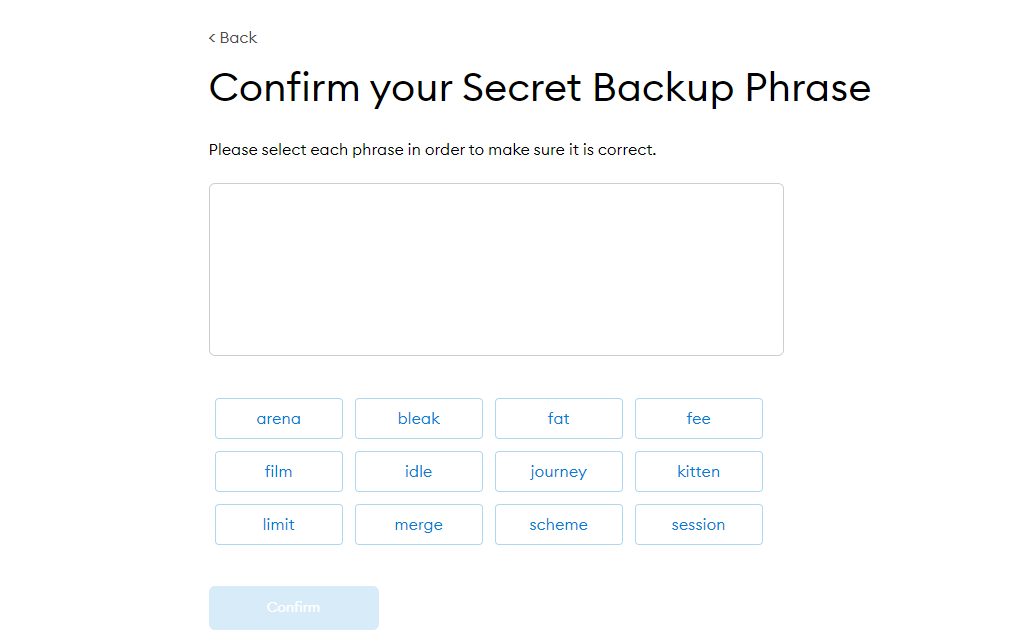This screenshot has height=641, width=1019.
Task: Select the word film
Action: 279,471
